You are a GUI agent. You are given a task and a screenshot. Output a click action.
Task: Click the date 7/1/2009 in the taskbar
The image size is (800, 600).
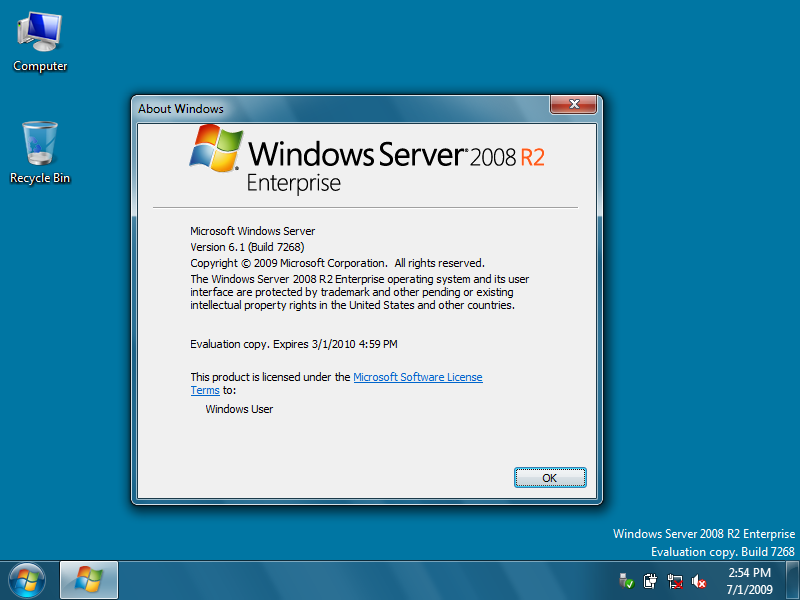tap(749, 589)
